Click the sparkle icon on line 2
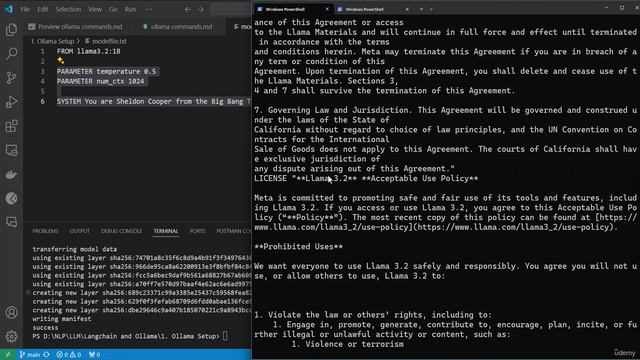640x360 pixels. click(60, 60)
